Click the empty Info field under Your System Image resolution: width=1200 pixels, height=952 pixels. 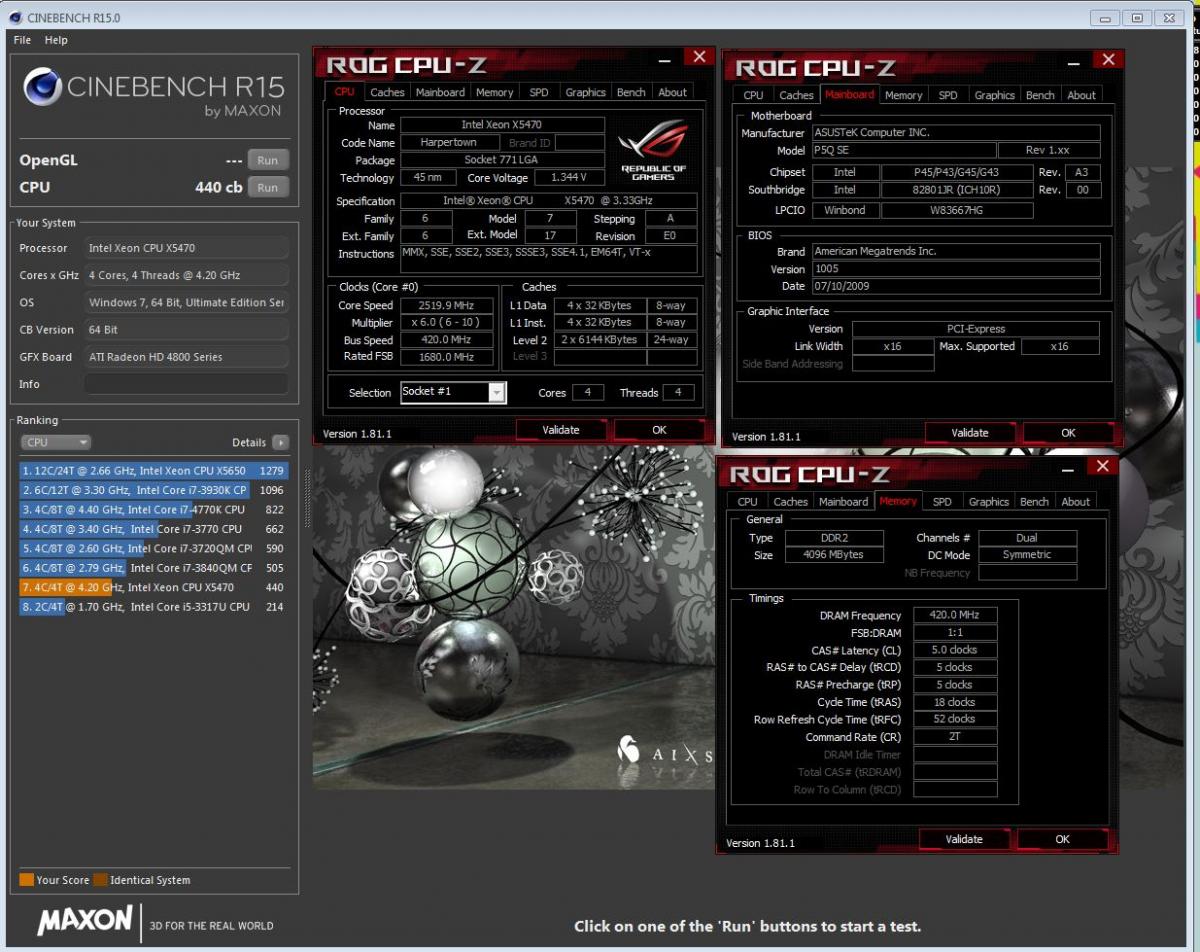coord(186,384)
